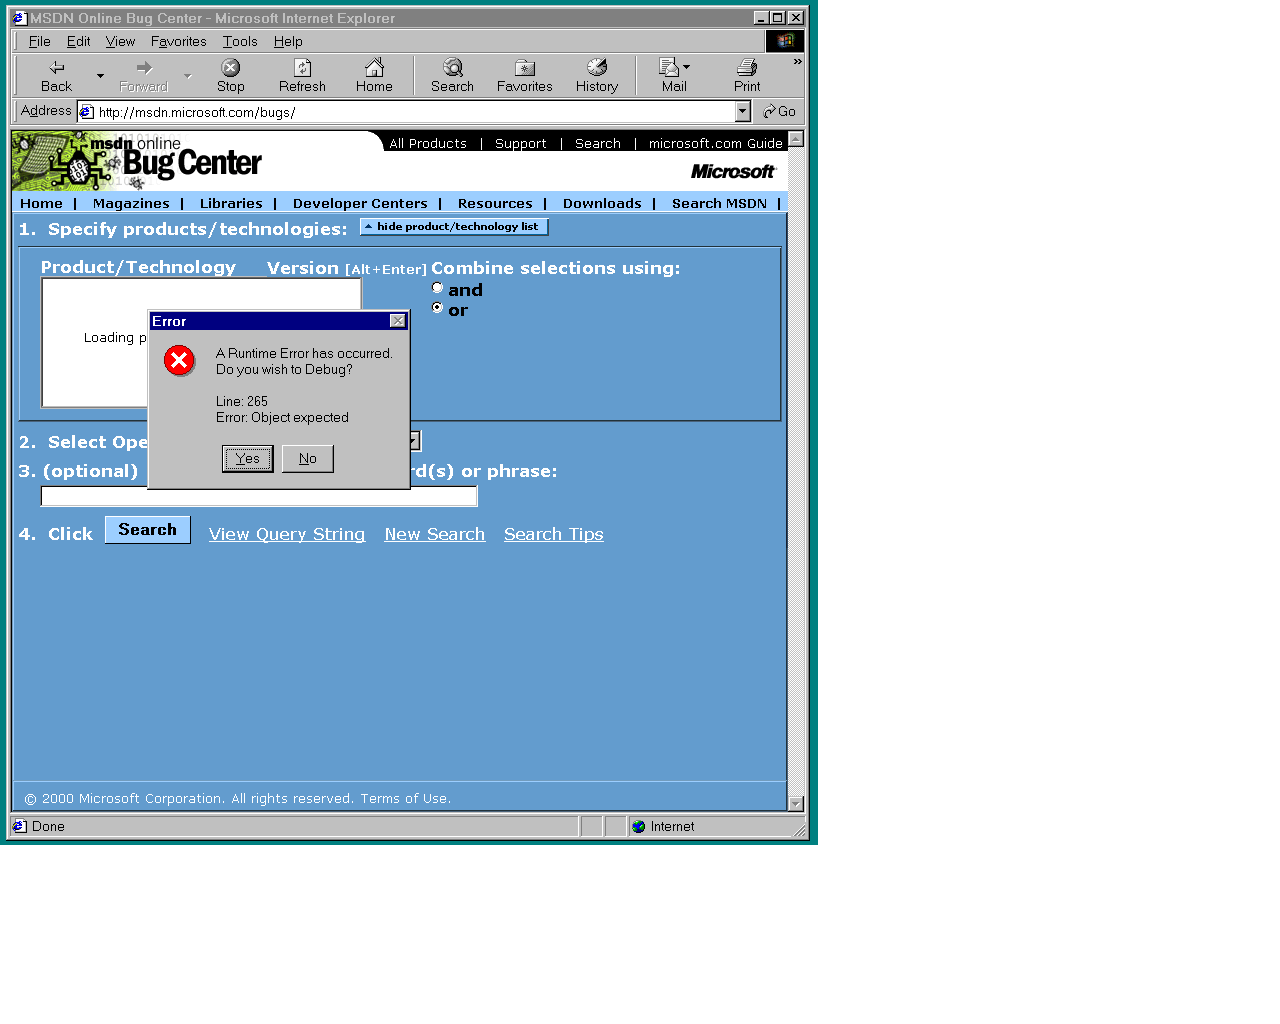The image size is (1280, 1024).
Task: Open microsoft.com Guide link
Action: click(x=716, y=144)
